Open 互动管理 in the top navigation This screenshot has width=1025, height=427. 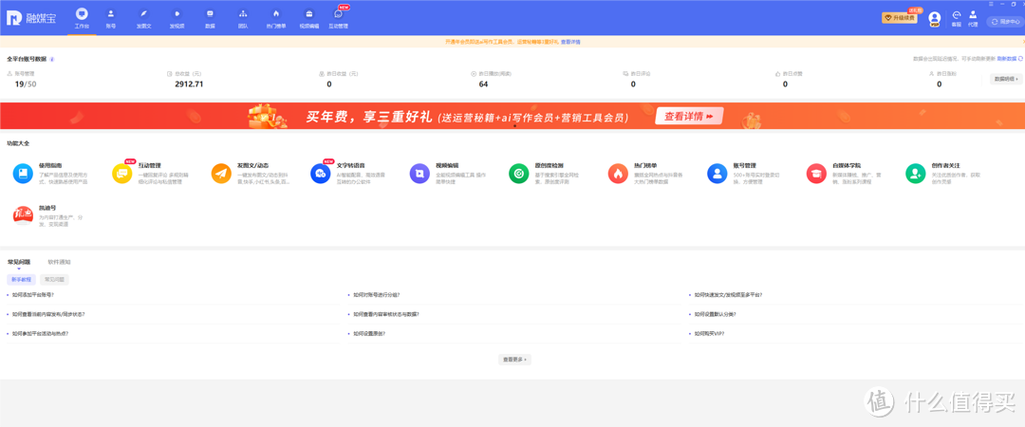pyautogui.click(x=338, y=18)
